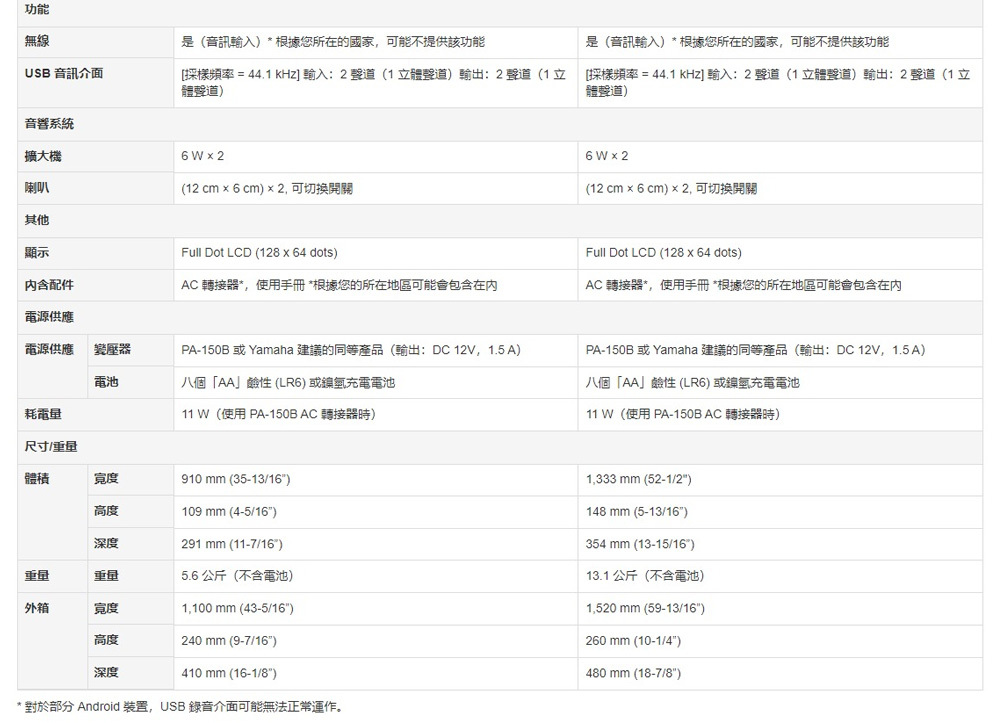The height and width of the screenshot is (723, 1000).
Task: Click the 910 mm width value cell
Action: [236, 480]
